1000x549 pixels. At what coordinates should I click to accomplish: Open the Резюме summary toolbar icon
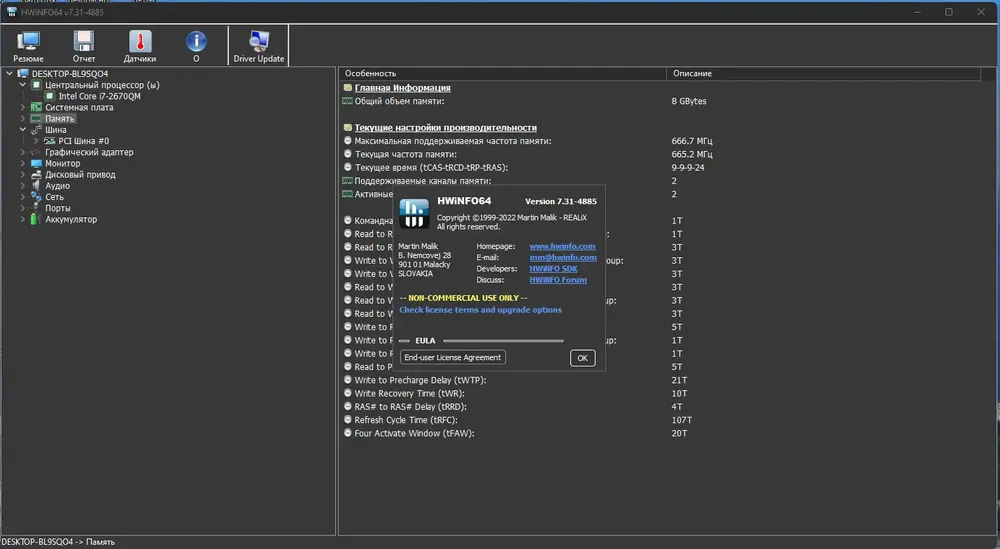click(x=28, y=47)
